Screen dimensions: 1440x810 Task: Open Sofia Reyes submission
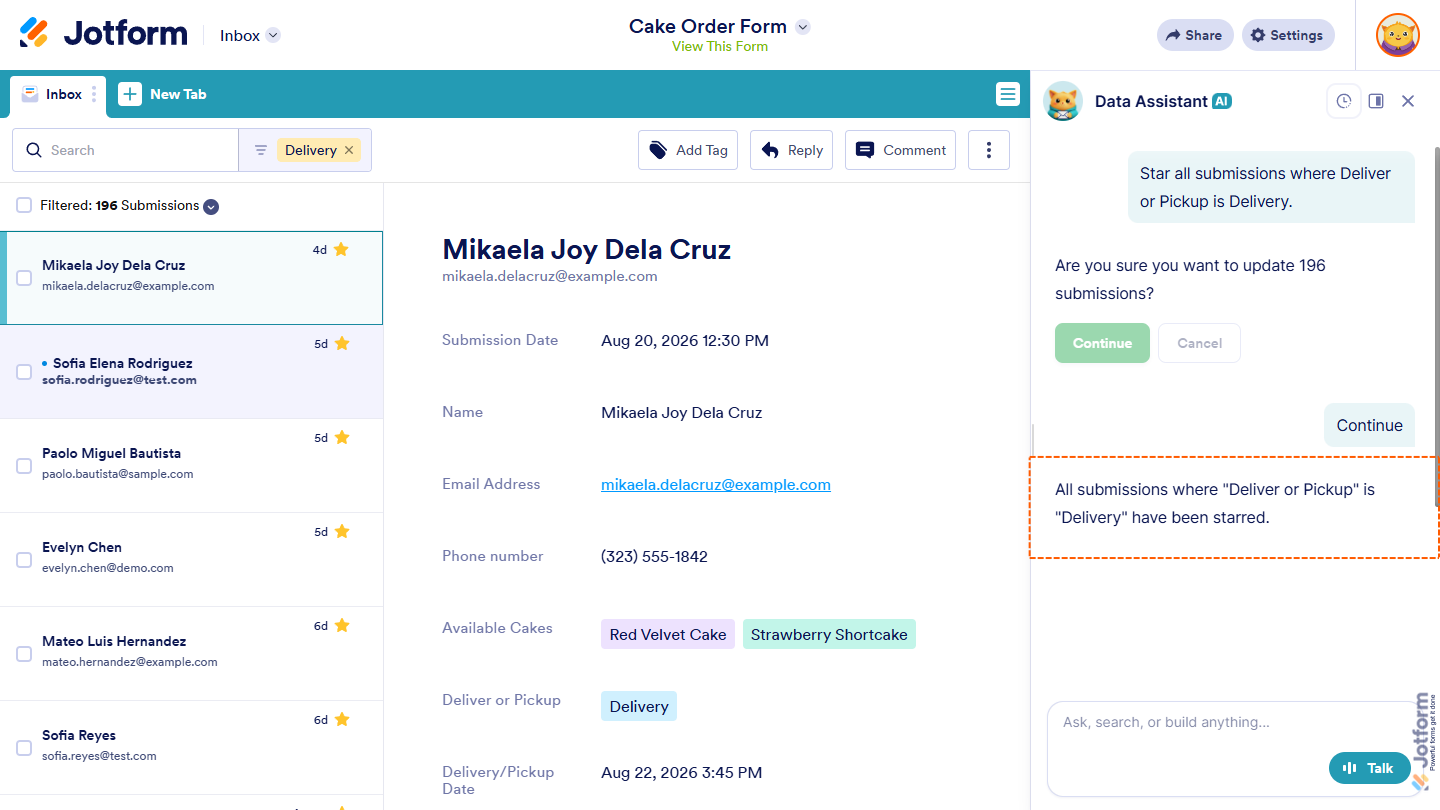191,748
